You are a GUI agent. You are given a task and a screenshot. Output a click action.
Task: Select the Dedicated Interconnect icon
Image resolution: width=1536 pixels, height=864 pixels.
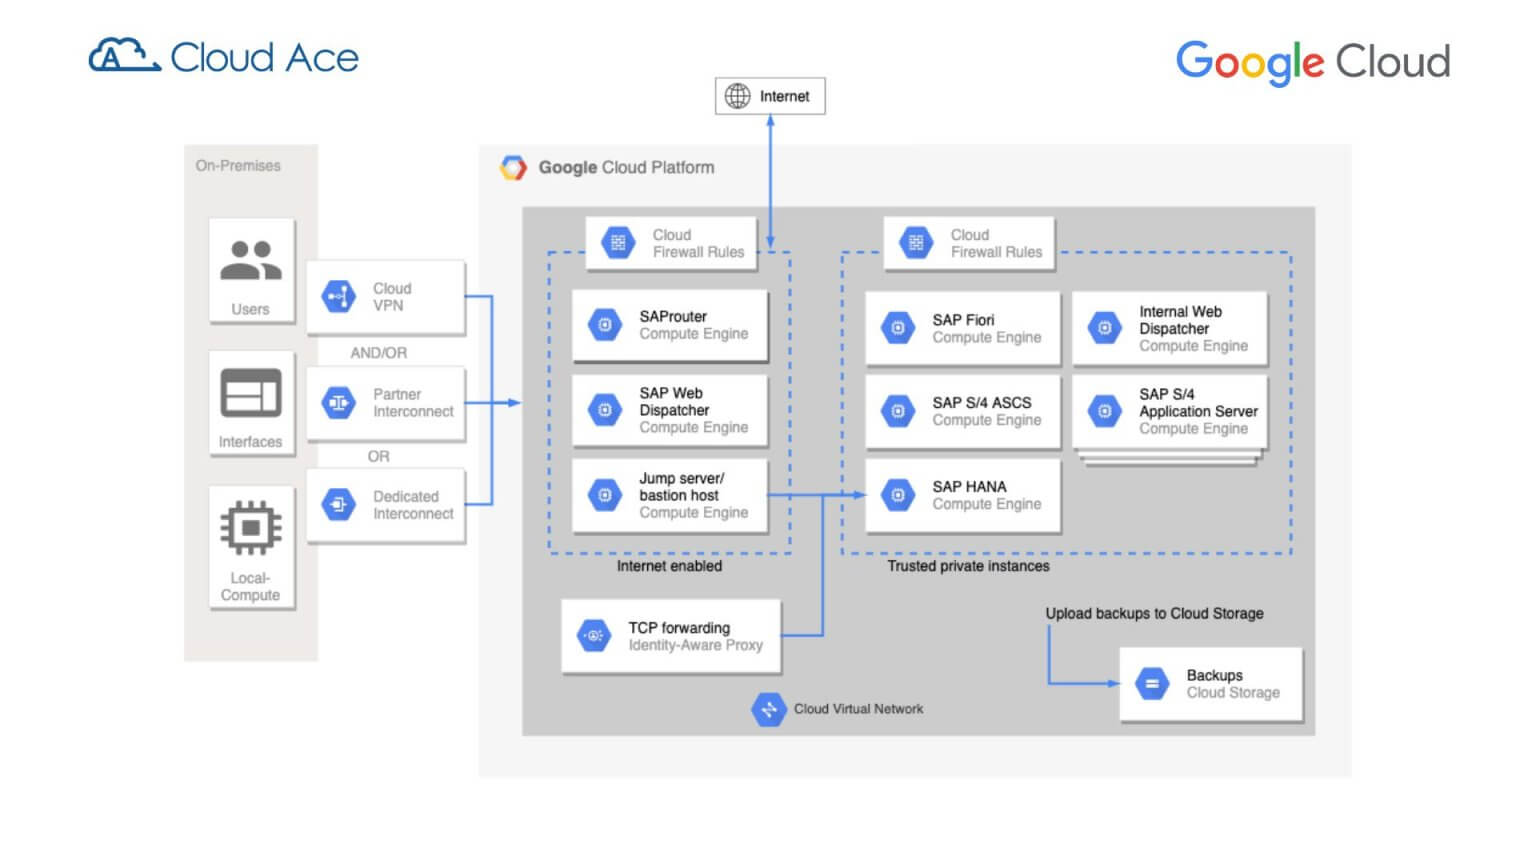coord(340,504)
